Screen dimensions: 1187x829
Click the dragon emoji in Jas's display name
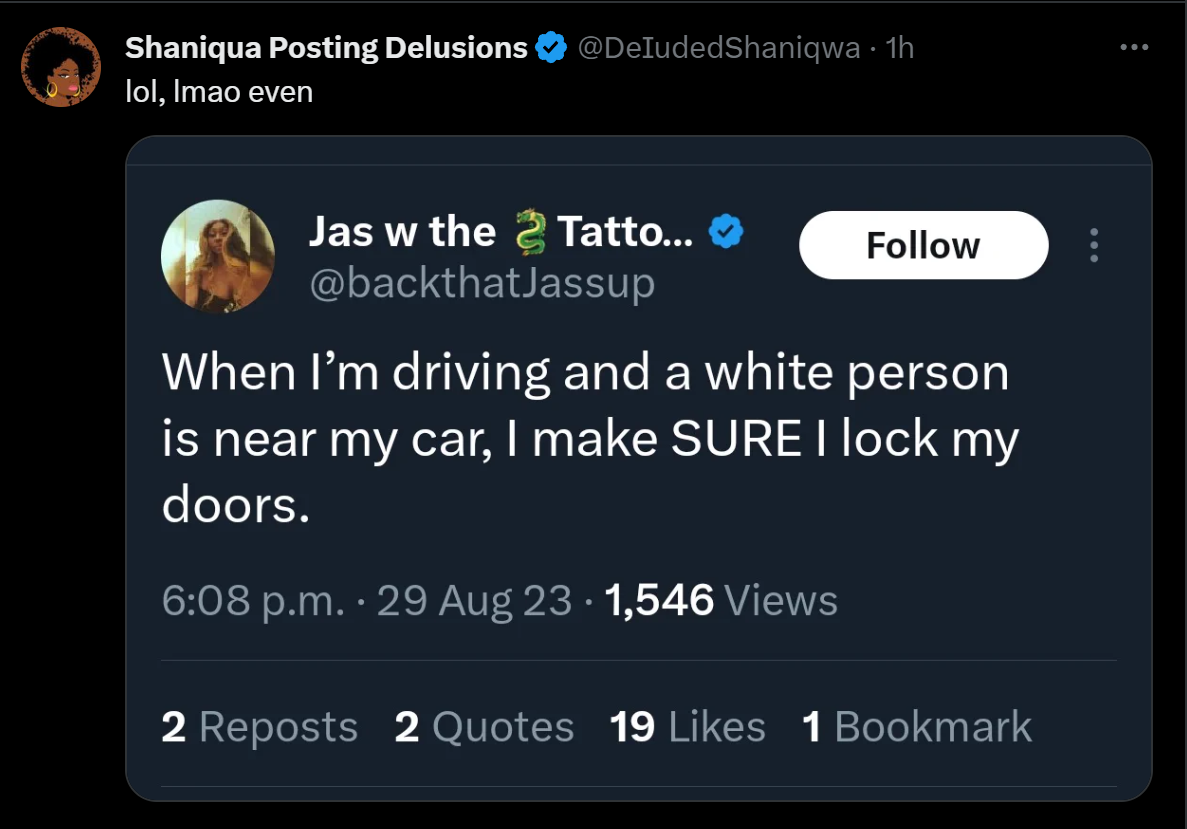526,233
